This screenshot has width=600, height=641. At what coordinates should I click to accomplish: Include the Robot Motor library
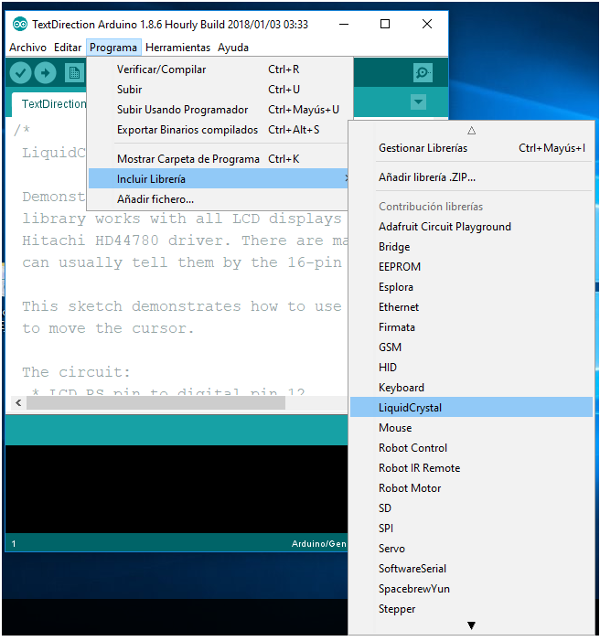[471, 488]
